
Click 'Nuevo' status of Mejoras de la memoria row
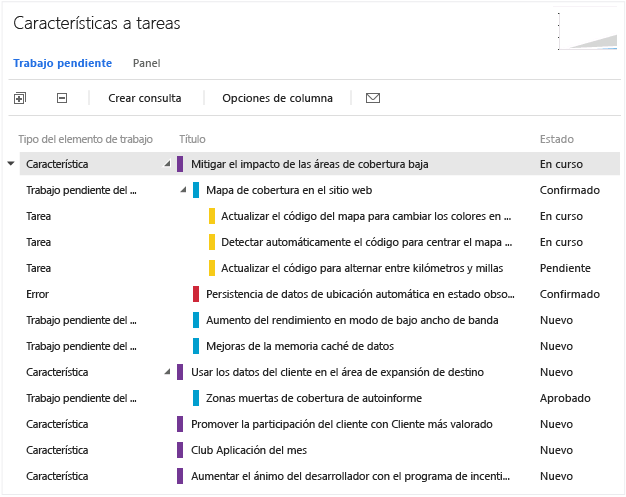tap(556, 346)
